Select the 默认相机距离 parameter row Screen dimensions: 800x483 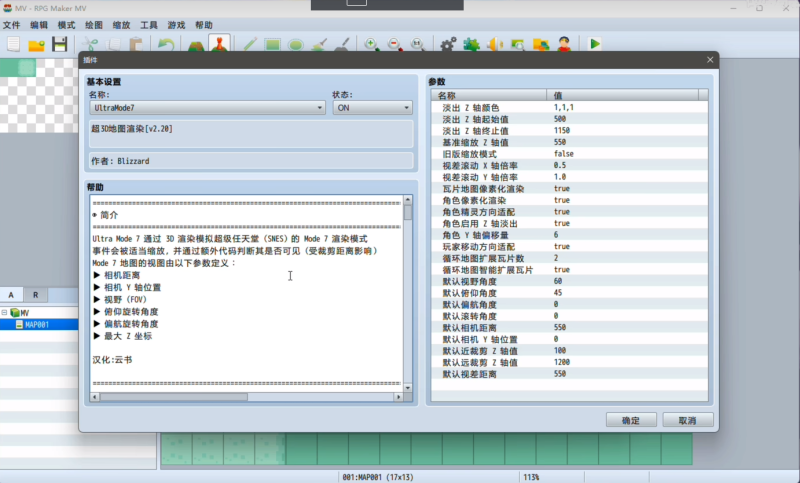click(569, 327)
